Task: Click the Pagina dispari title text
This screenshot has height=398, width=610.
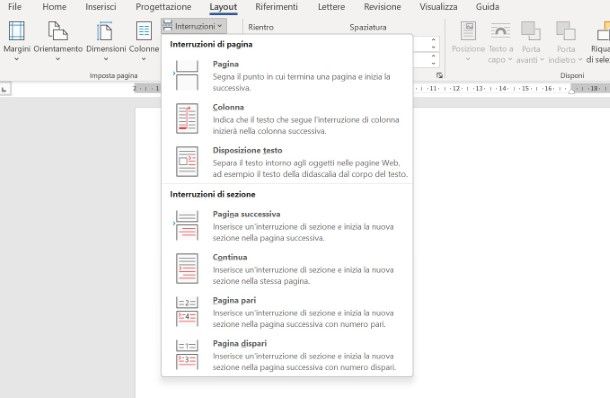Action: (240, 344)
